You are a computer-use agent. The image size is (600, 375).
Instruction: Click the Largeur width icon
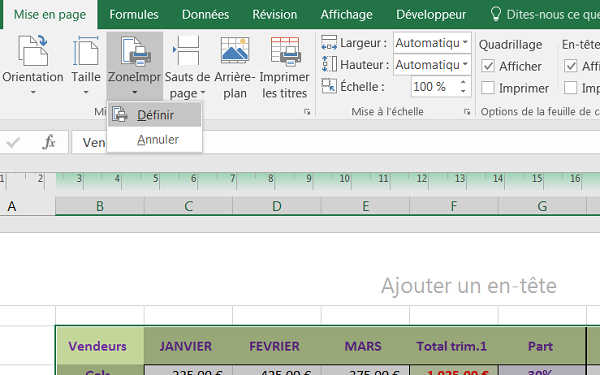click(x=329, y=43)
